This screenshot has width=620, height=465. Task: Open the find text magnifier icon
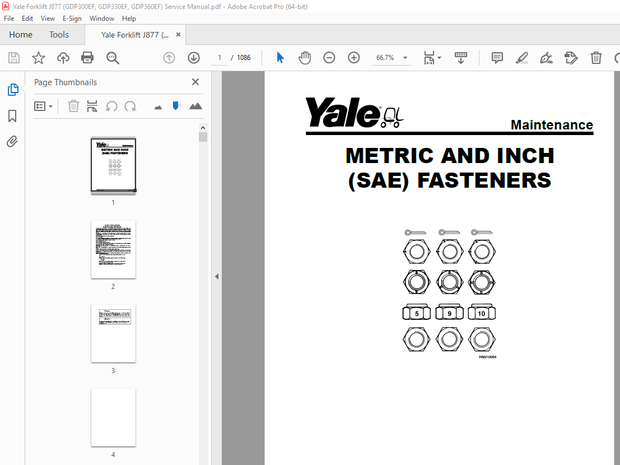click(x=112, y=58)
